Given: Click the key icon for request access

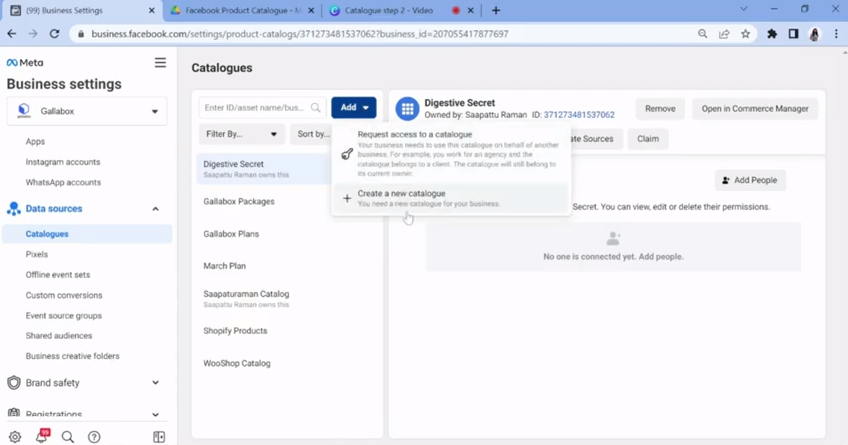Looking at the screenshot, I should click(x=347, y=154).
